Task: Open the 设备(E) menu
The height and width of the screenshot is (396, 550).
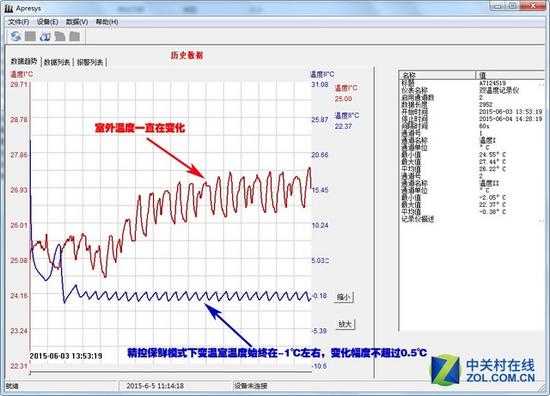Action: 48,22
